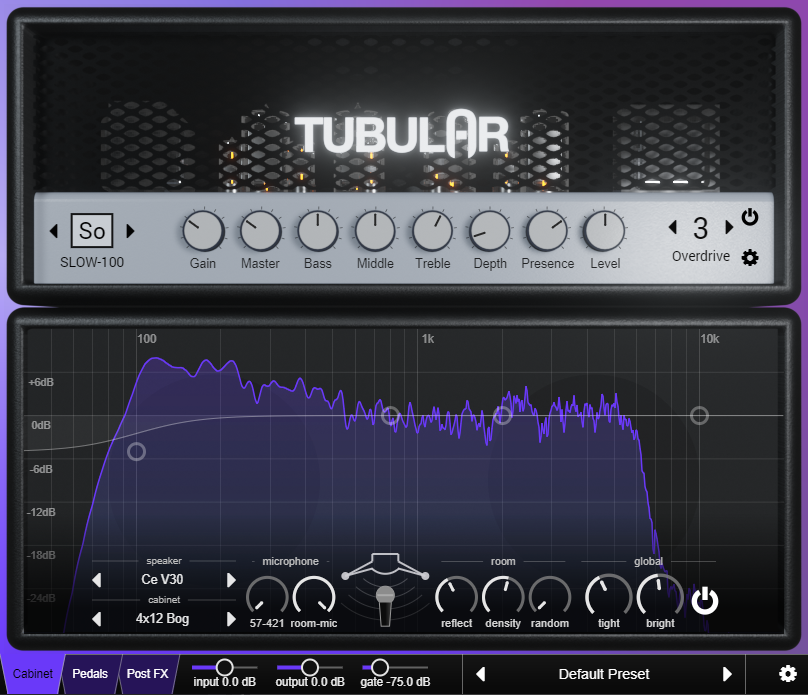Viewport: 808px width, 695px height.
Task: Open global plugin settings gear
Action: (x=787, y=673)
